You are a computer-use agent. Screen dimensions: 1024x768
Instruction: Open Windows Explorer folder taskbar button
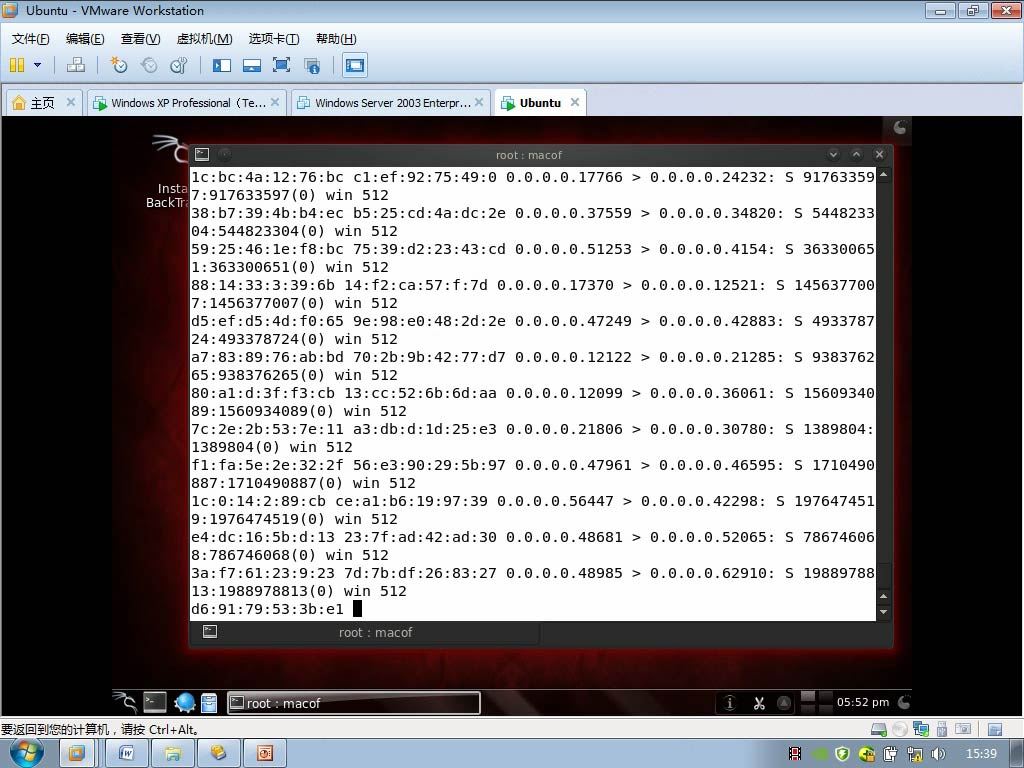click(172, 754)
